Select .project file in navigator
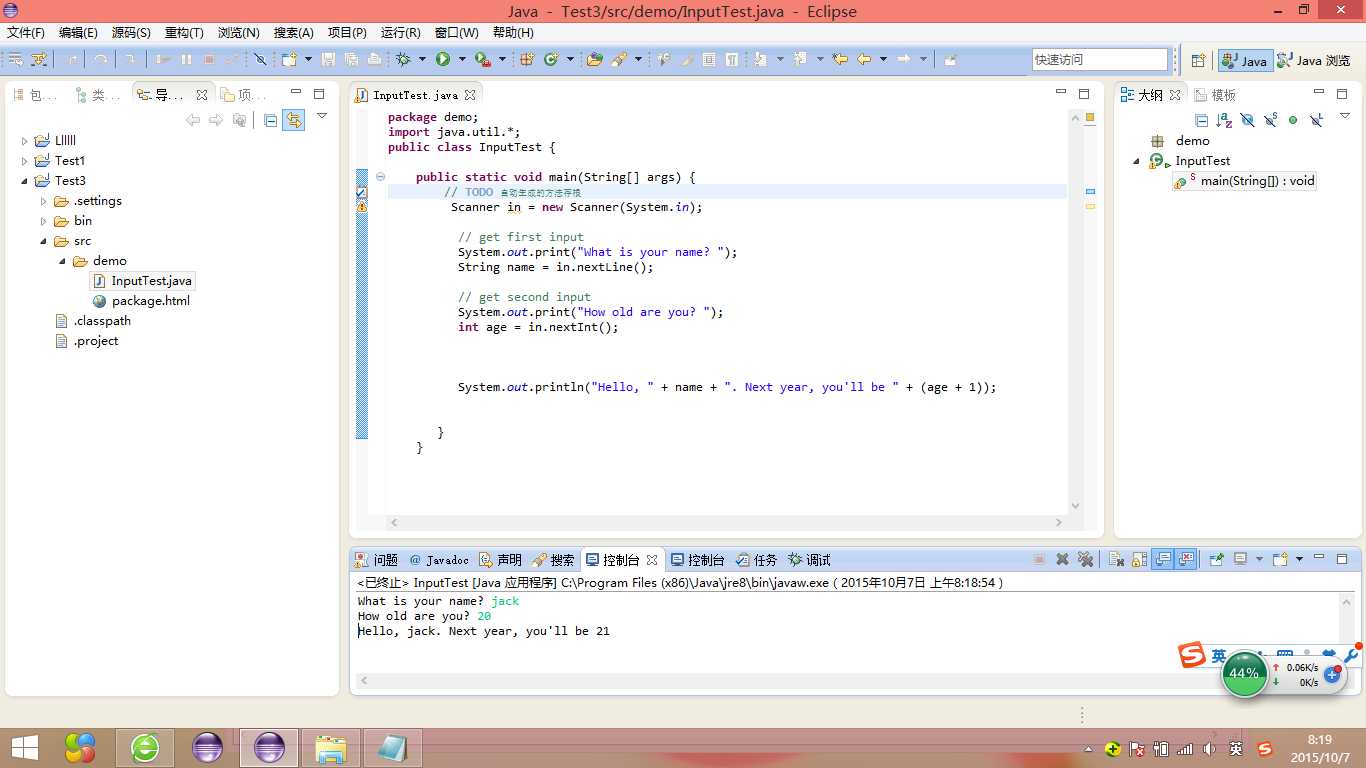Image resolution: width=1366 pixels, height=768 pixels. [86, 341]
